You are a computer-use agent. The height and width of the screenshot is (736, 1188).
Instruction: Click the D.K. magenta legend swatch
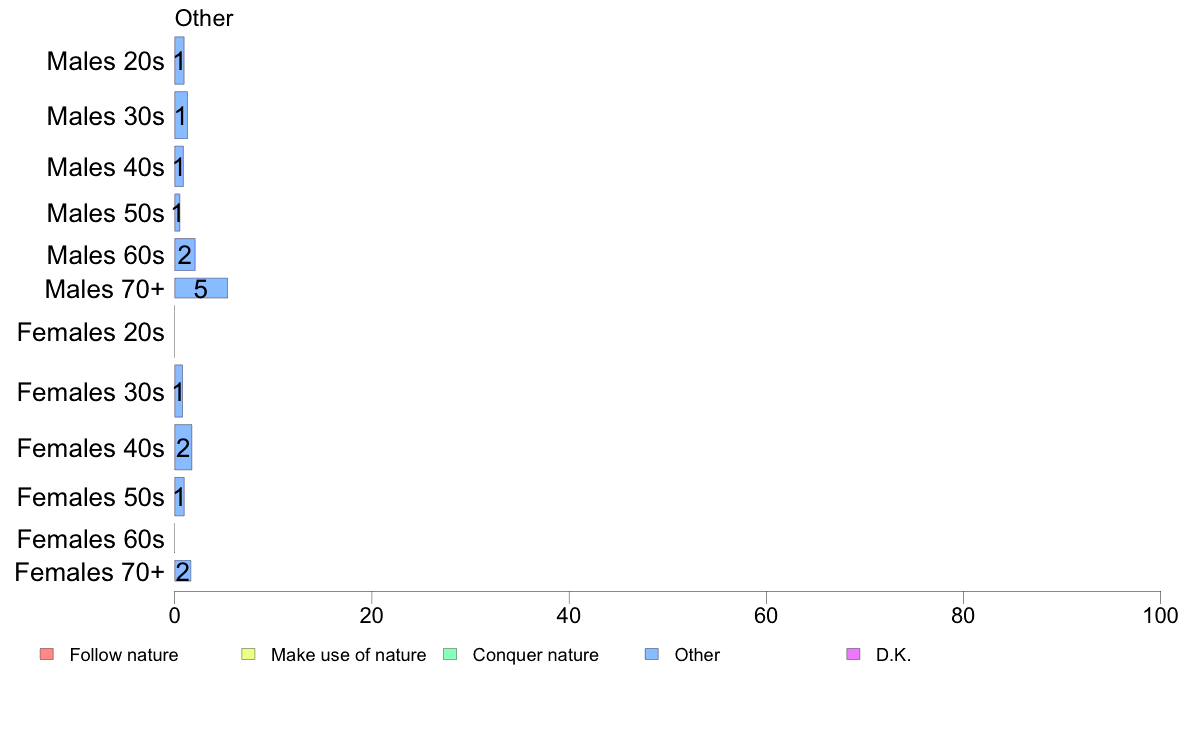click(x=853, y=654)
